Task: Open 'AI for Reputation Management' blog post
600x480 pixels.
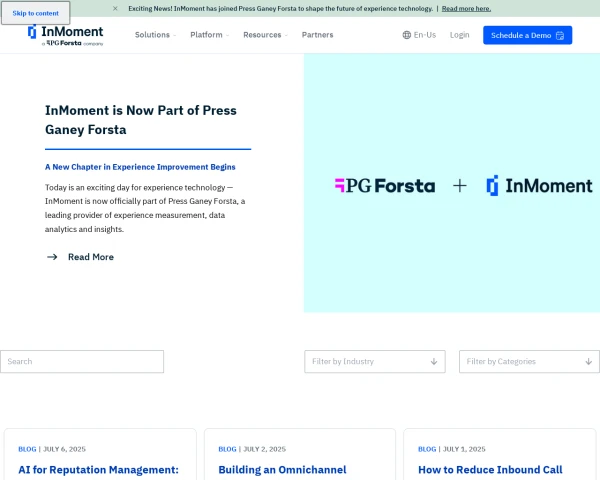Action: tap(98, 470)
